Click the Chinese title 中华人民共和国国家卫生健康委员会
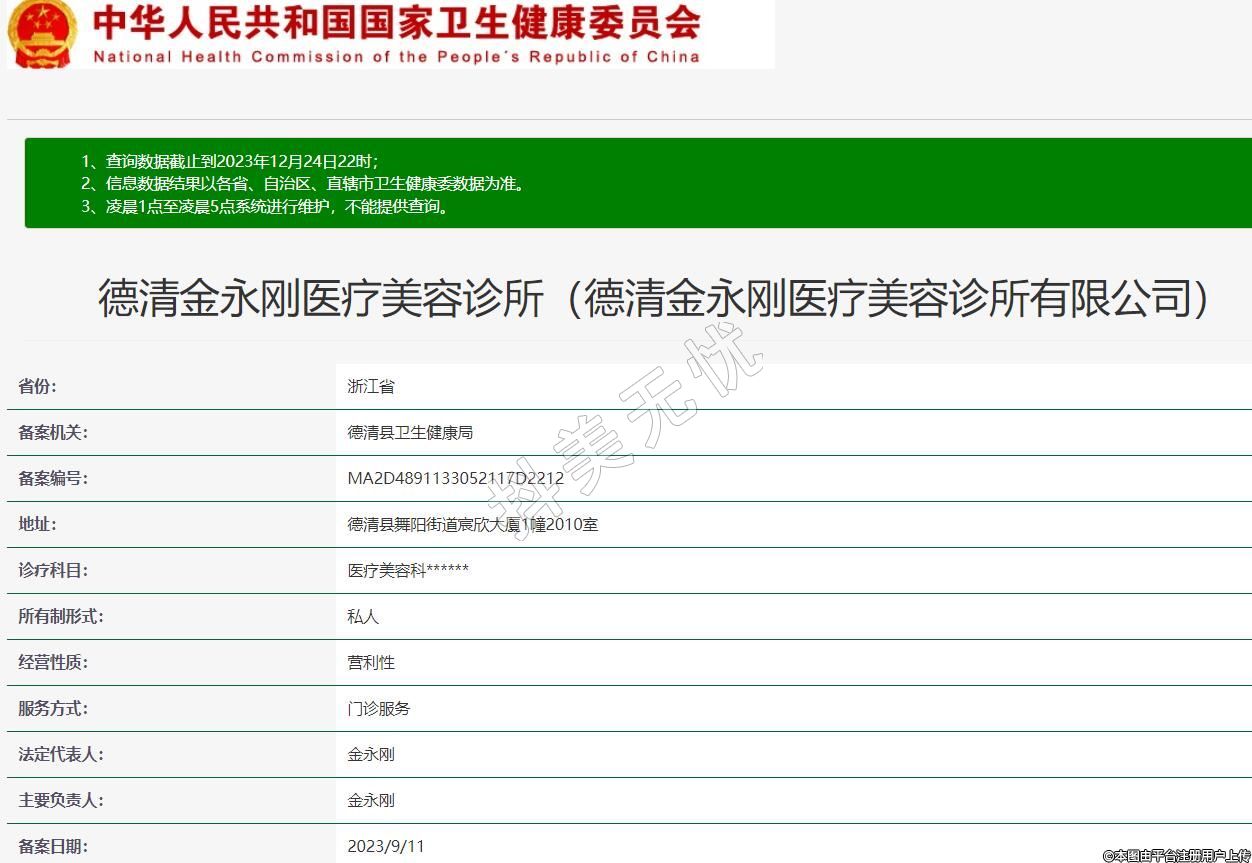 tap(396, 22)
